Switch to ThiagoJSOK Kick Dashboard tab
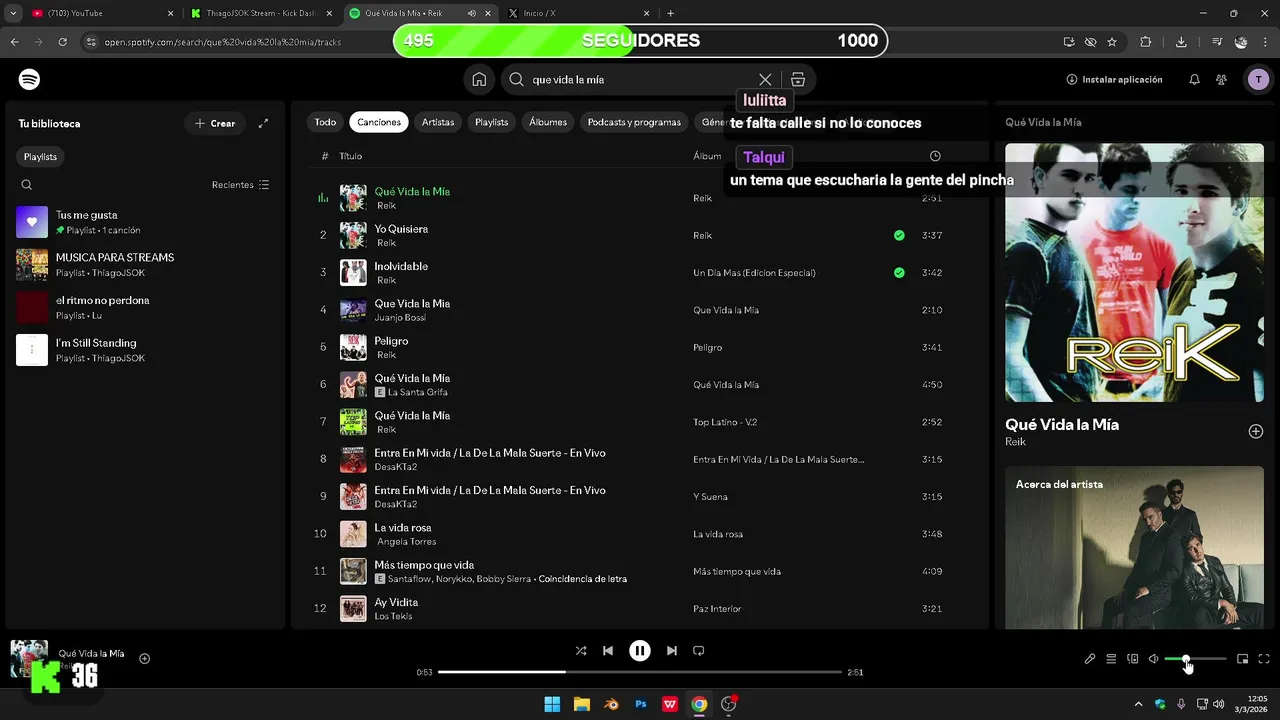Viewport: 1280px width, 720px height. click(x=261, y=14)
